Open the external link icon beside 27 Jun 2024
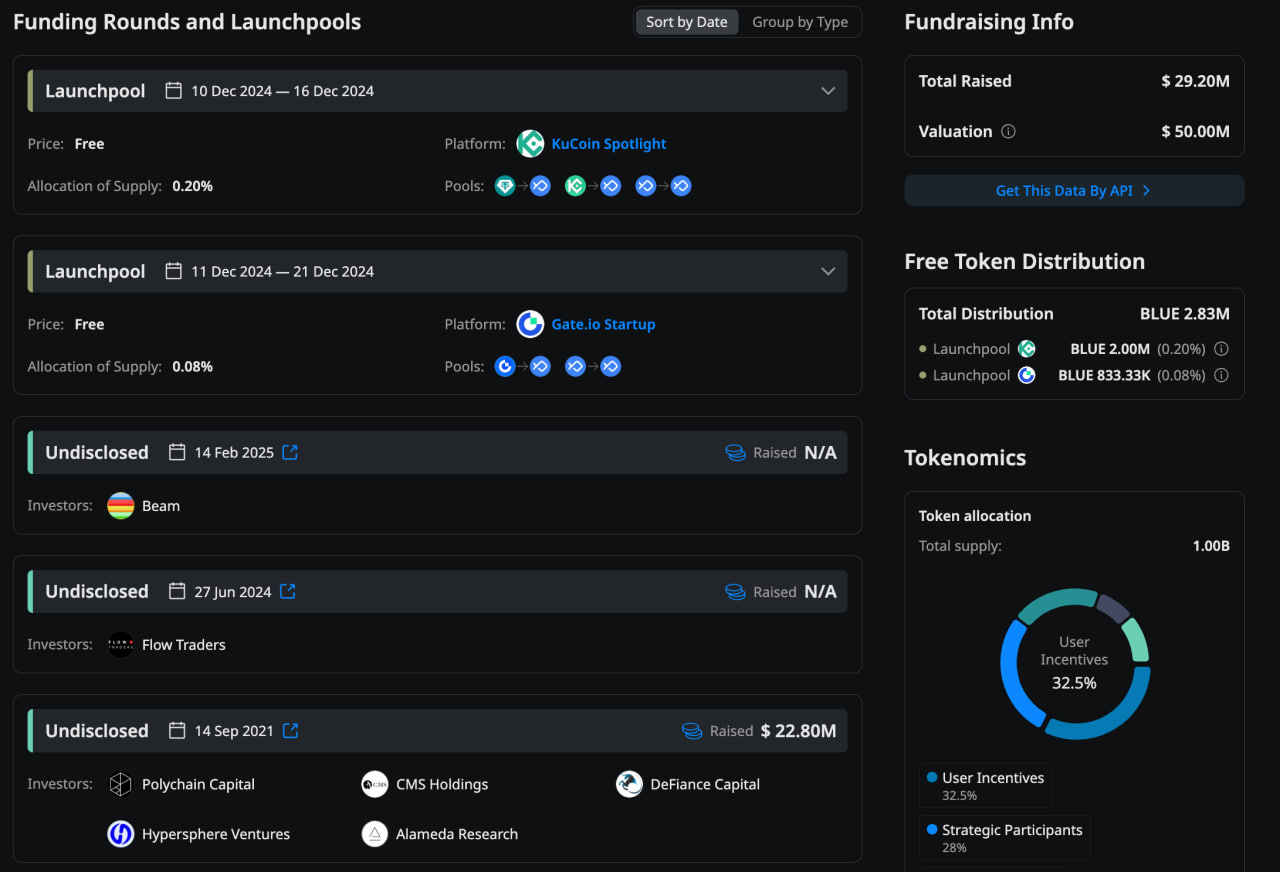This screenshot has width=1280, height=872. coord(288,591)
